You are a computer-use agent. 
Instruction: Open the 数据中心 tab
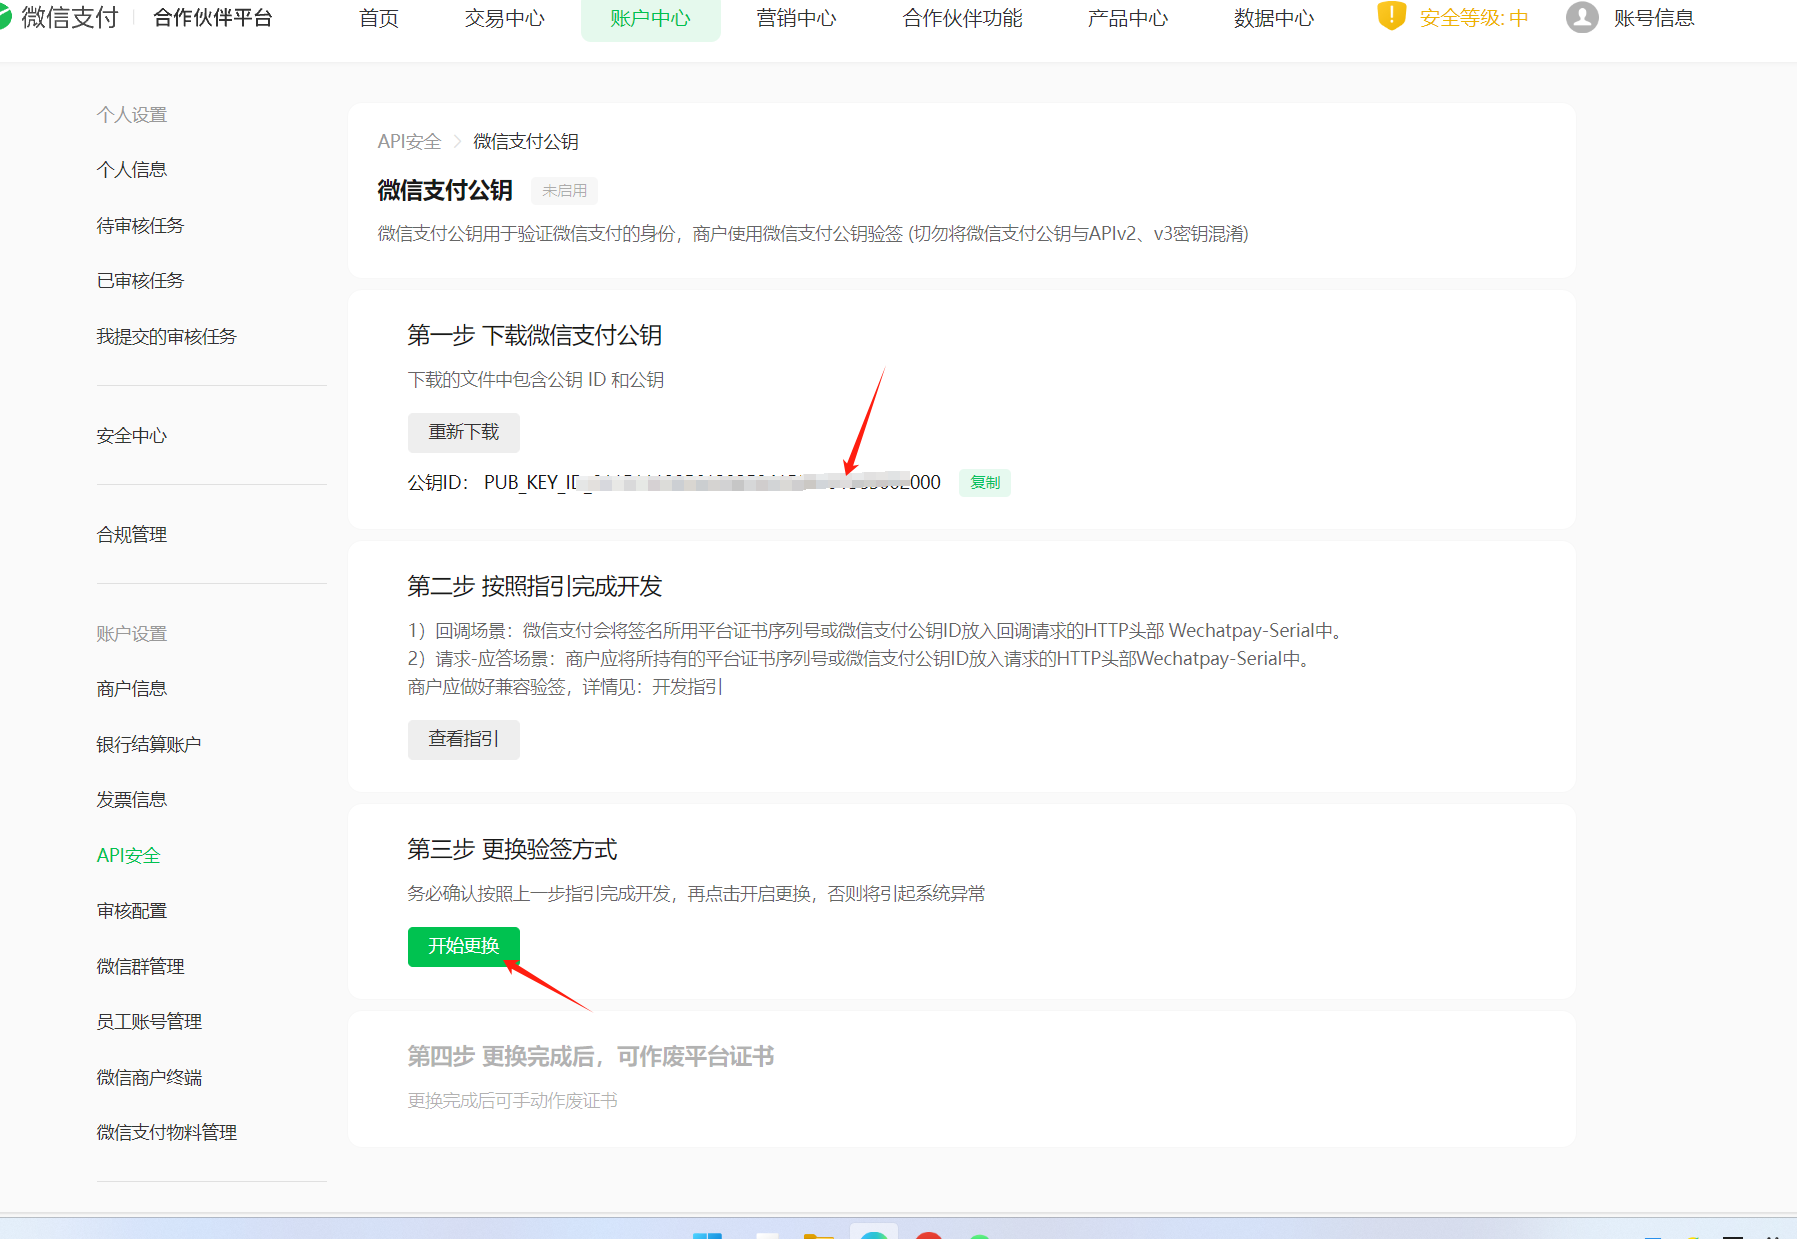tap(1274, 18)
